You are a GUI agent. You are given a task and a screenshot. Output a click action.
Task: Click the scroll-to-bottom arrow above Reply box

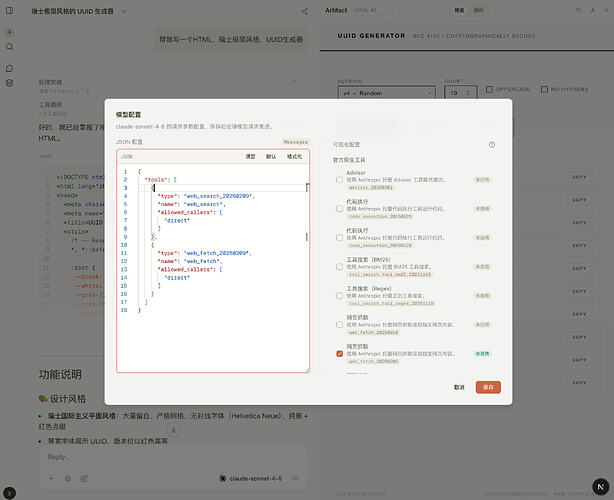pyautogui.click(x=173, y=430)
